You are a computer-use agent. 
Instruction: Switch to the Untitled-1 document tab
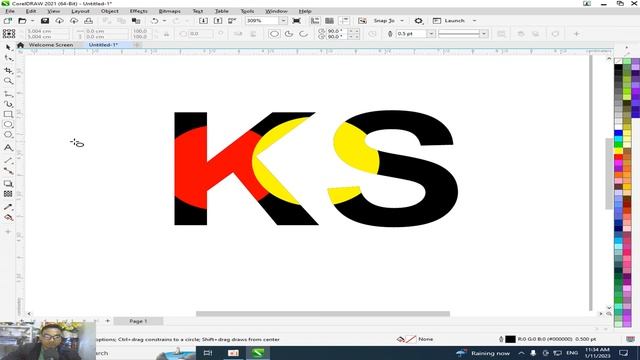click(x=103, y=45)
